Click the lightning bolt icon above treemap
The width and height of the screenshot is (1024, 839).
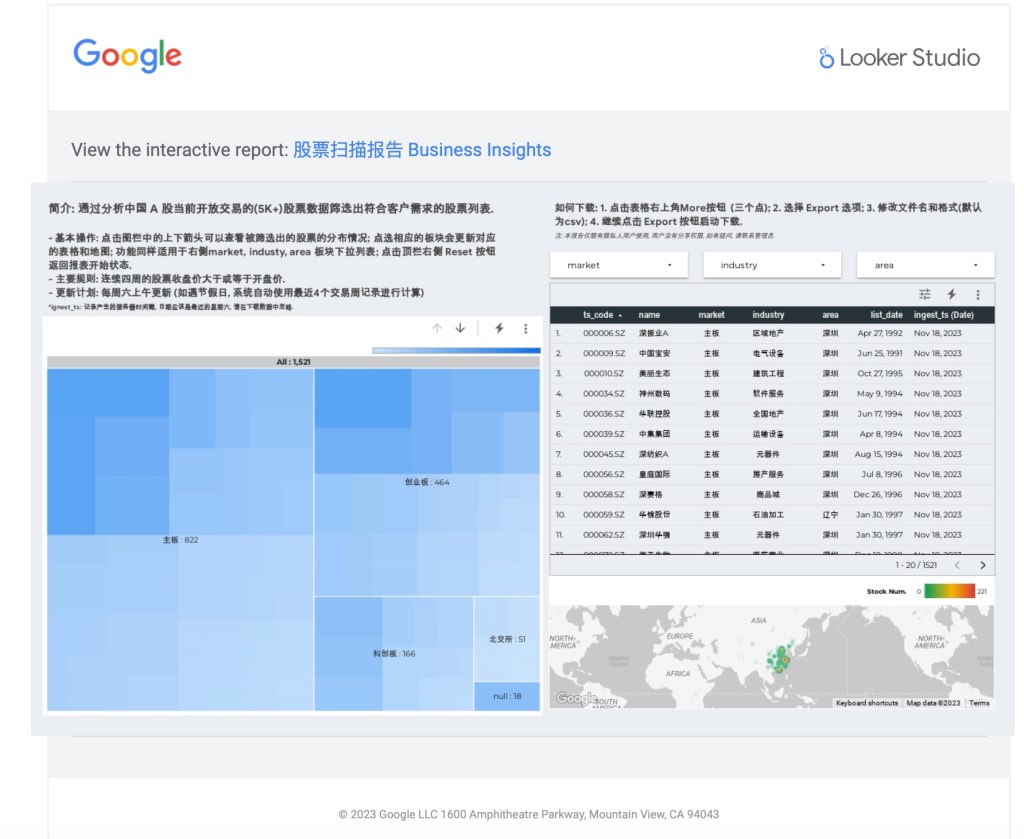point(500,328)
